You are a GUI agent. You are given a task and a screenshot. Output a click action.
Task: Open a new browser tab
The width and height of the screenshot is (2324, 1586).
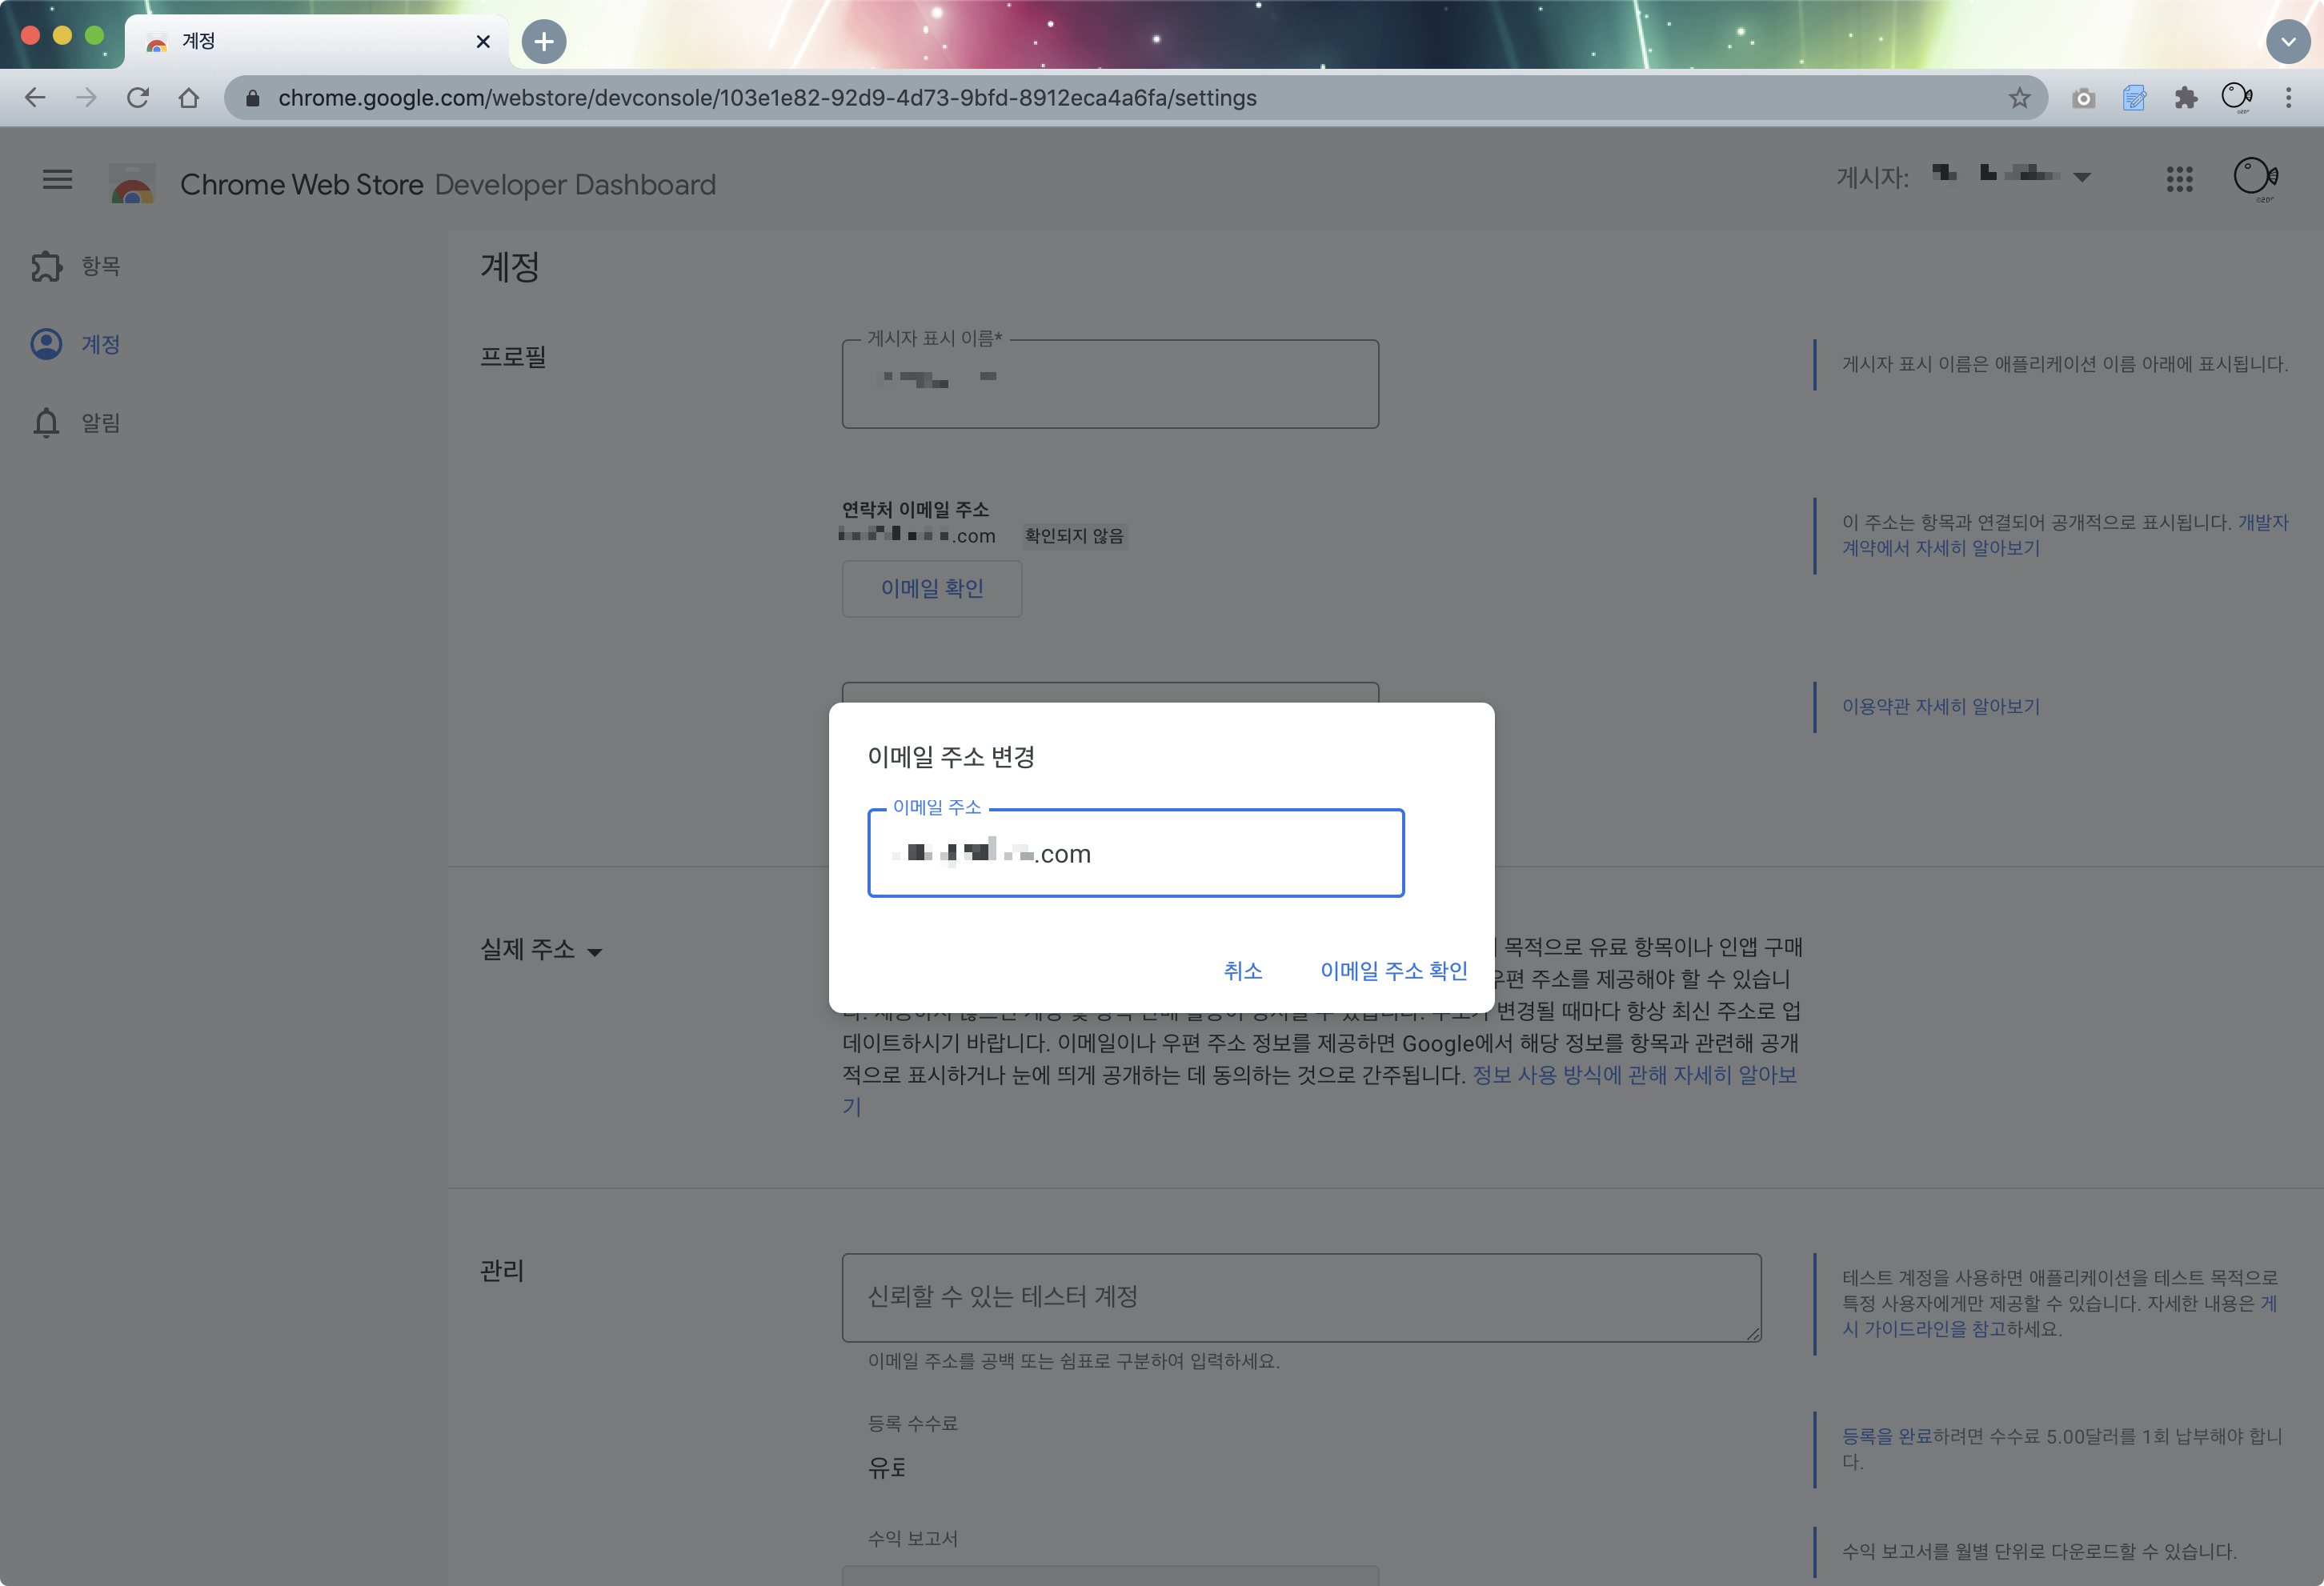tap(544, 42)
